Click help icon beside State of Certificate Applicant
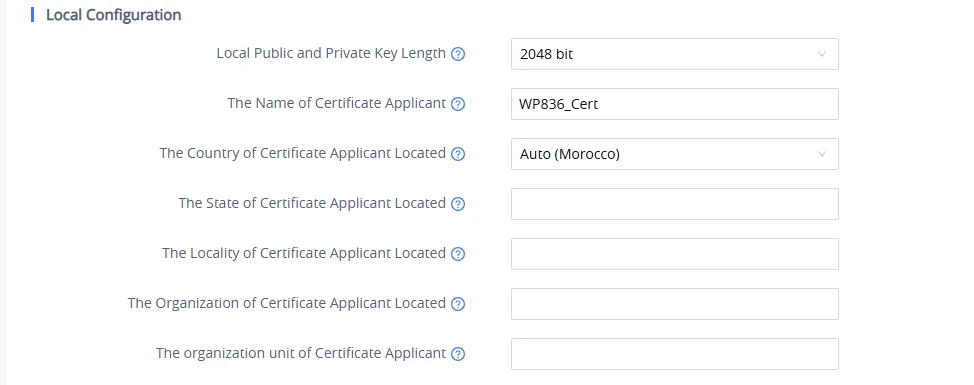The width and height of the screenshot is (974, 385). pyautogui.click(x=458, y=204)
